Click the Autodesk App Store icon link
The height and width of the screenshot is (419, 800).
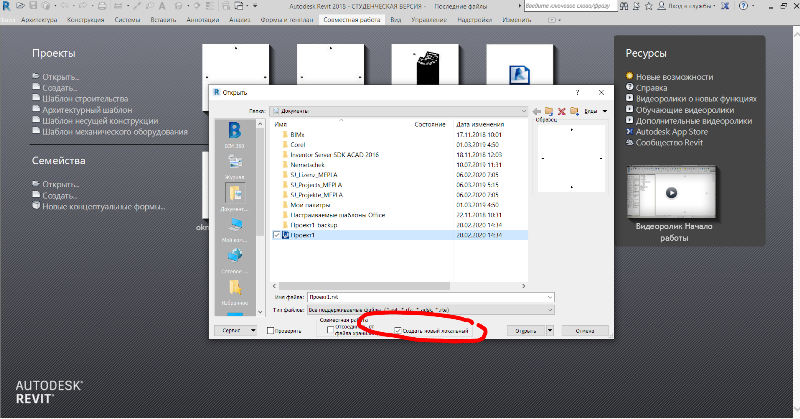(x=630, y=131)
